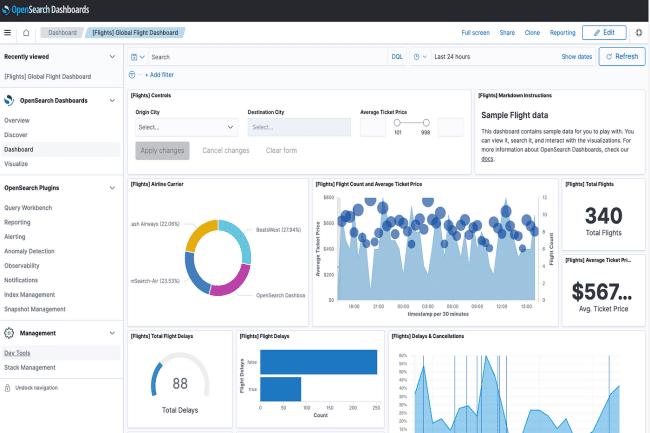Open Observability plugin
Image resolution: width=650 pixels, height=433 pixels.
point(22,266)
